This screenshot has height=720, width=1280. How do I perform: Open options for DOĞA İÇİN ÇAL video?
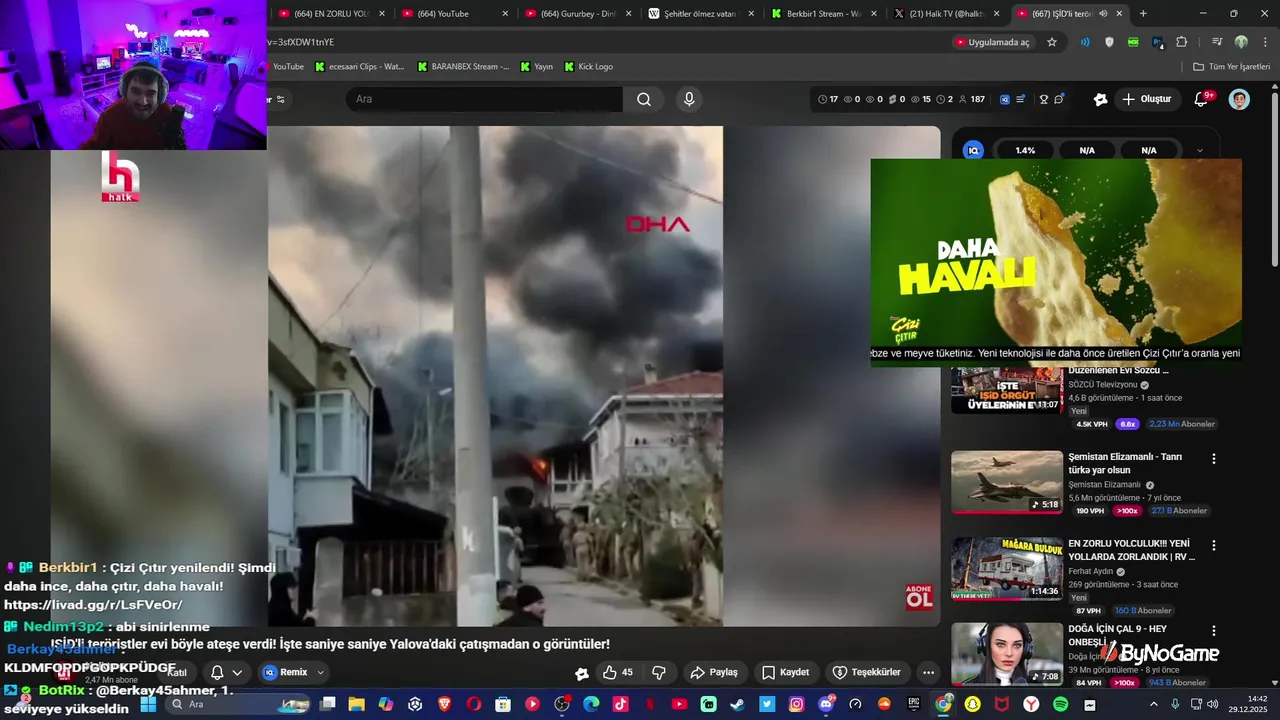point(1214,631)
